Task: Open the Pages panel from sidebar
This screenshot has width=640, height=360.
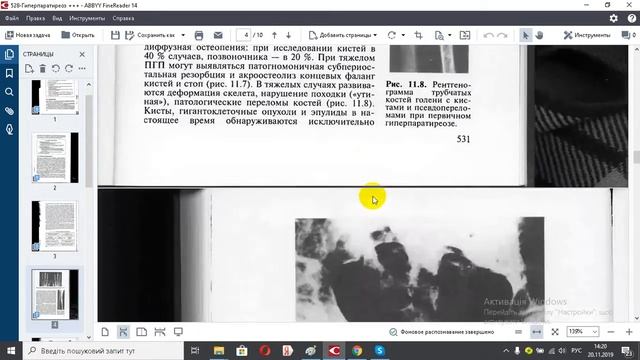Action: [9, 54]
